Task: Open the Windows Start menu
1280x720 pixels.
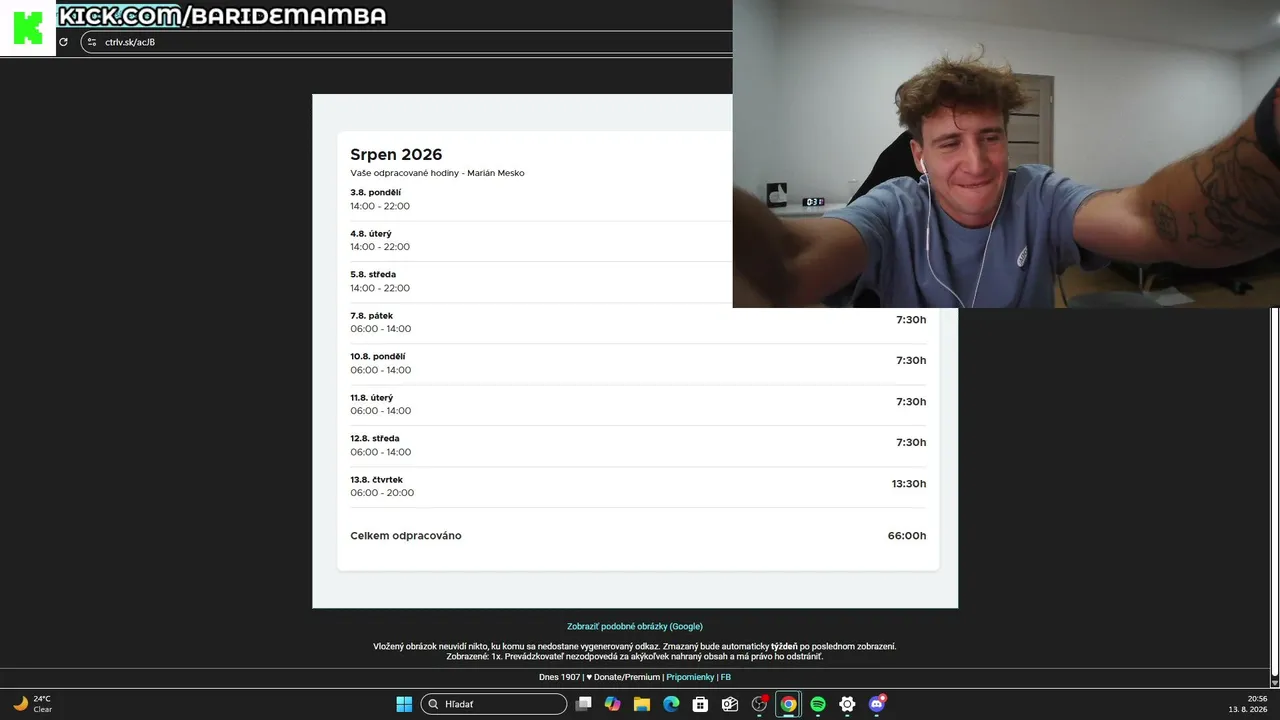Action: click(404, 704)
